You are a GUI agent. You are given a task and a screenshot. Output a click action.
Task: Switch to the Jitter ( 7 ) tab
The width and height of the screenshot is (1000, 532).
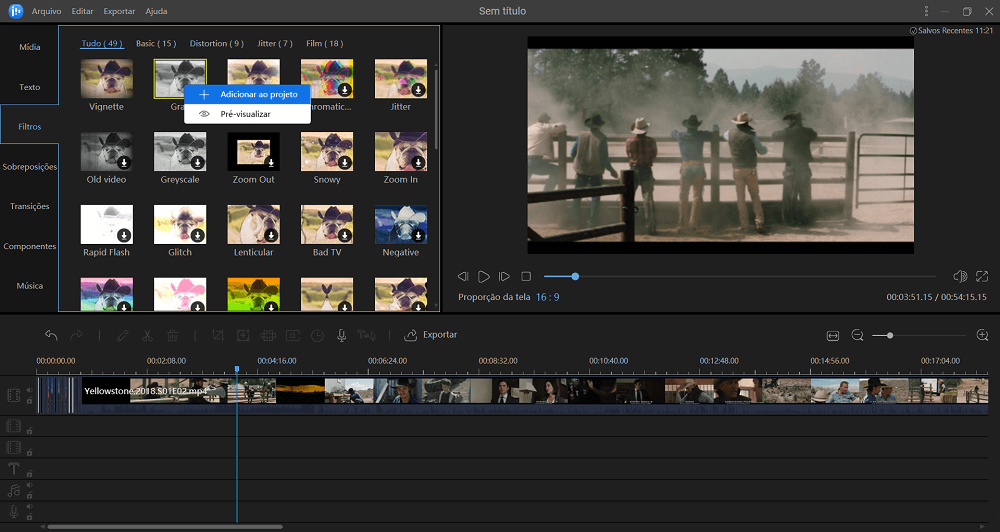tap(275, 43)
